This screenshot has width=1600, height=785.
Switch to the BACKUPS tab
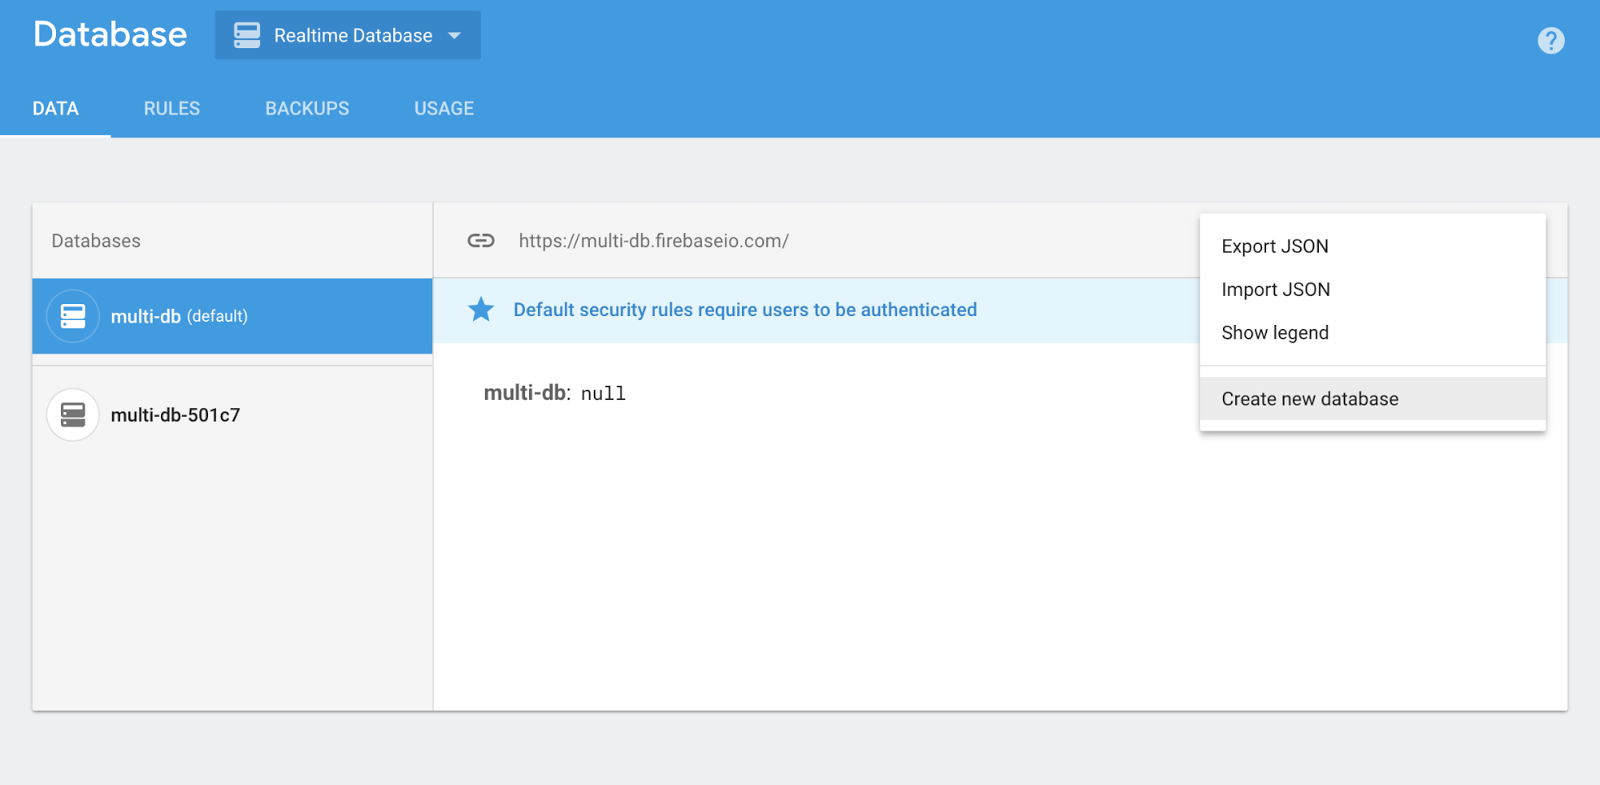click(307, 108)
